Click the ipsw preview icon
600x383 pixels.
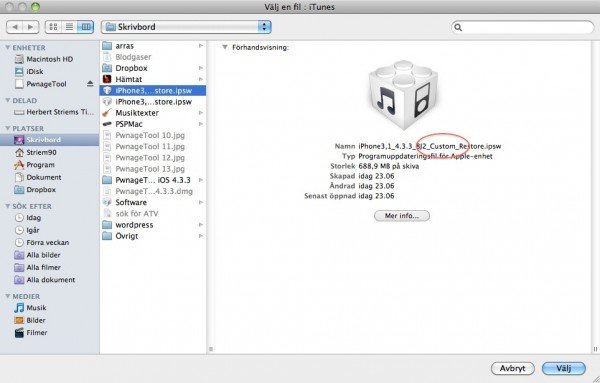tap(403, 95)
